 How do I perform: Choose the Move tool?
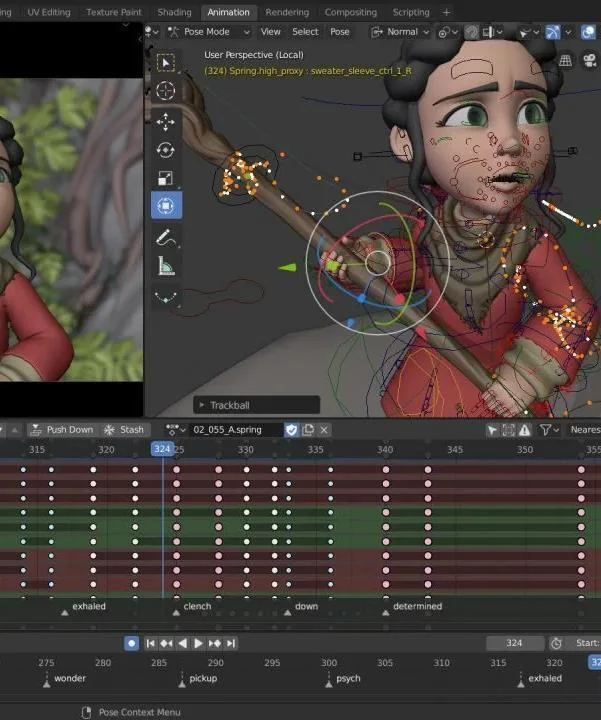[x=166, y=122]
